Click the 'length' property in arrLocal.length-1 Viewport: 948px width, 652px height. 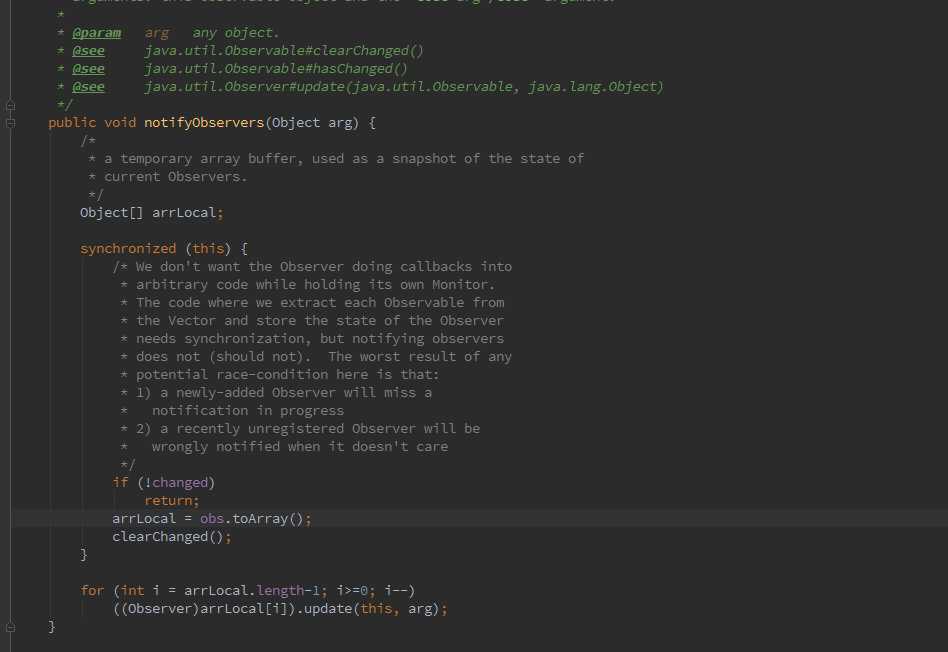[279, 592]
